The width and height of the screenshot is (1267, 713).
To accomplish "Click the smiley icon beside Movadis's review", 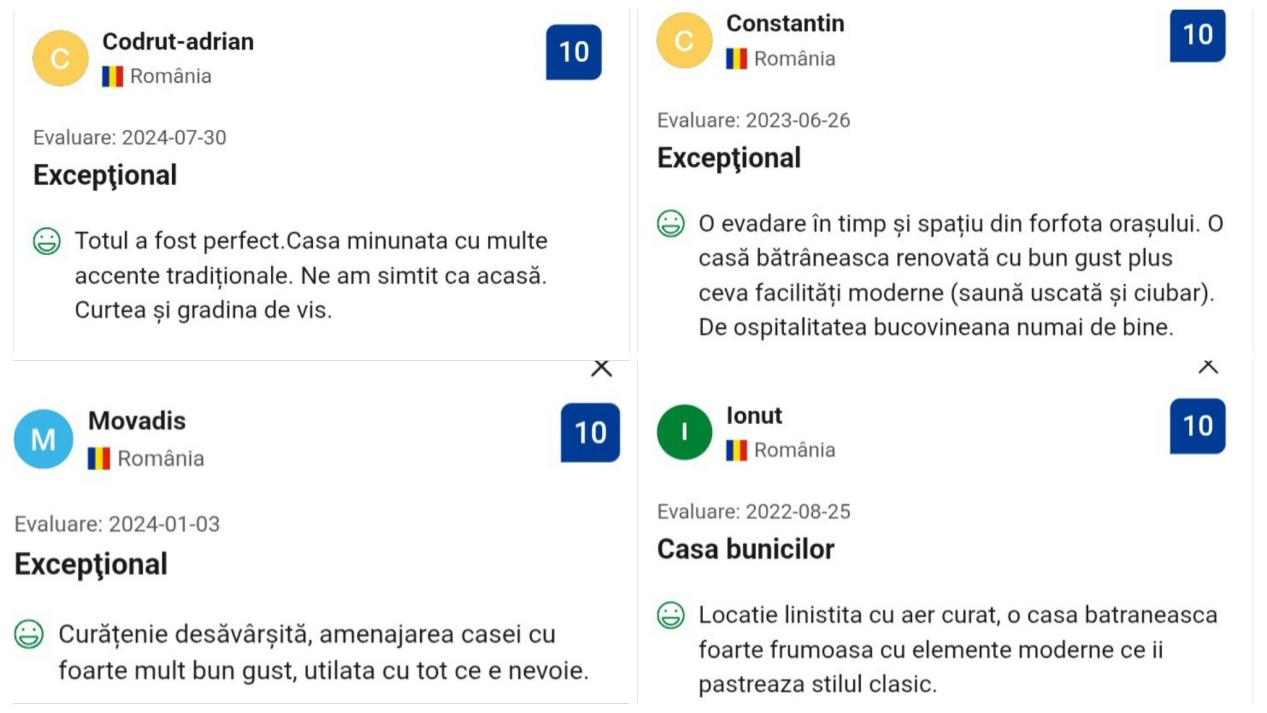I will (29, 634).
